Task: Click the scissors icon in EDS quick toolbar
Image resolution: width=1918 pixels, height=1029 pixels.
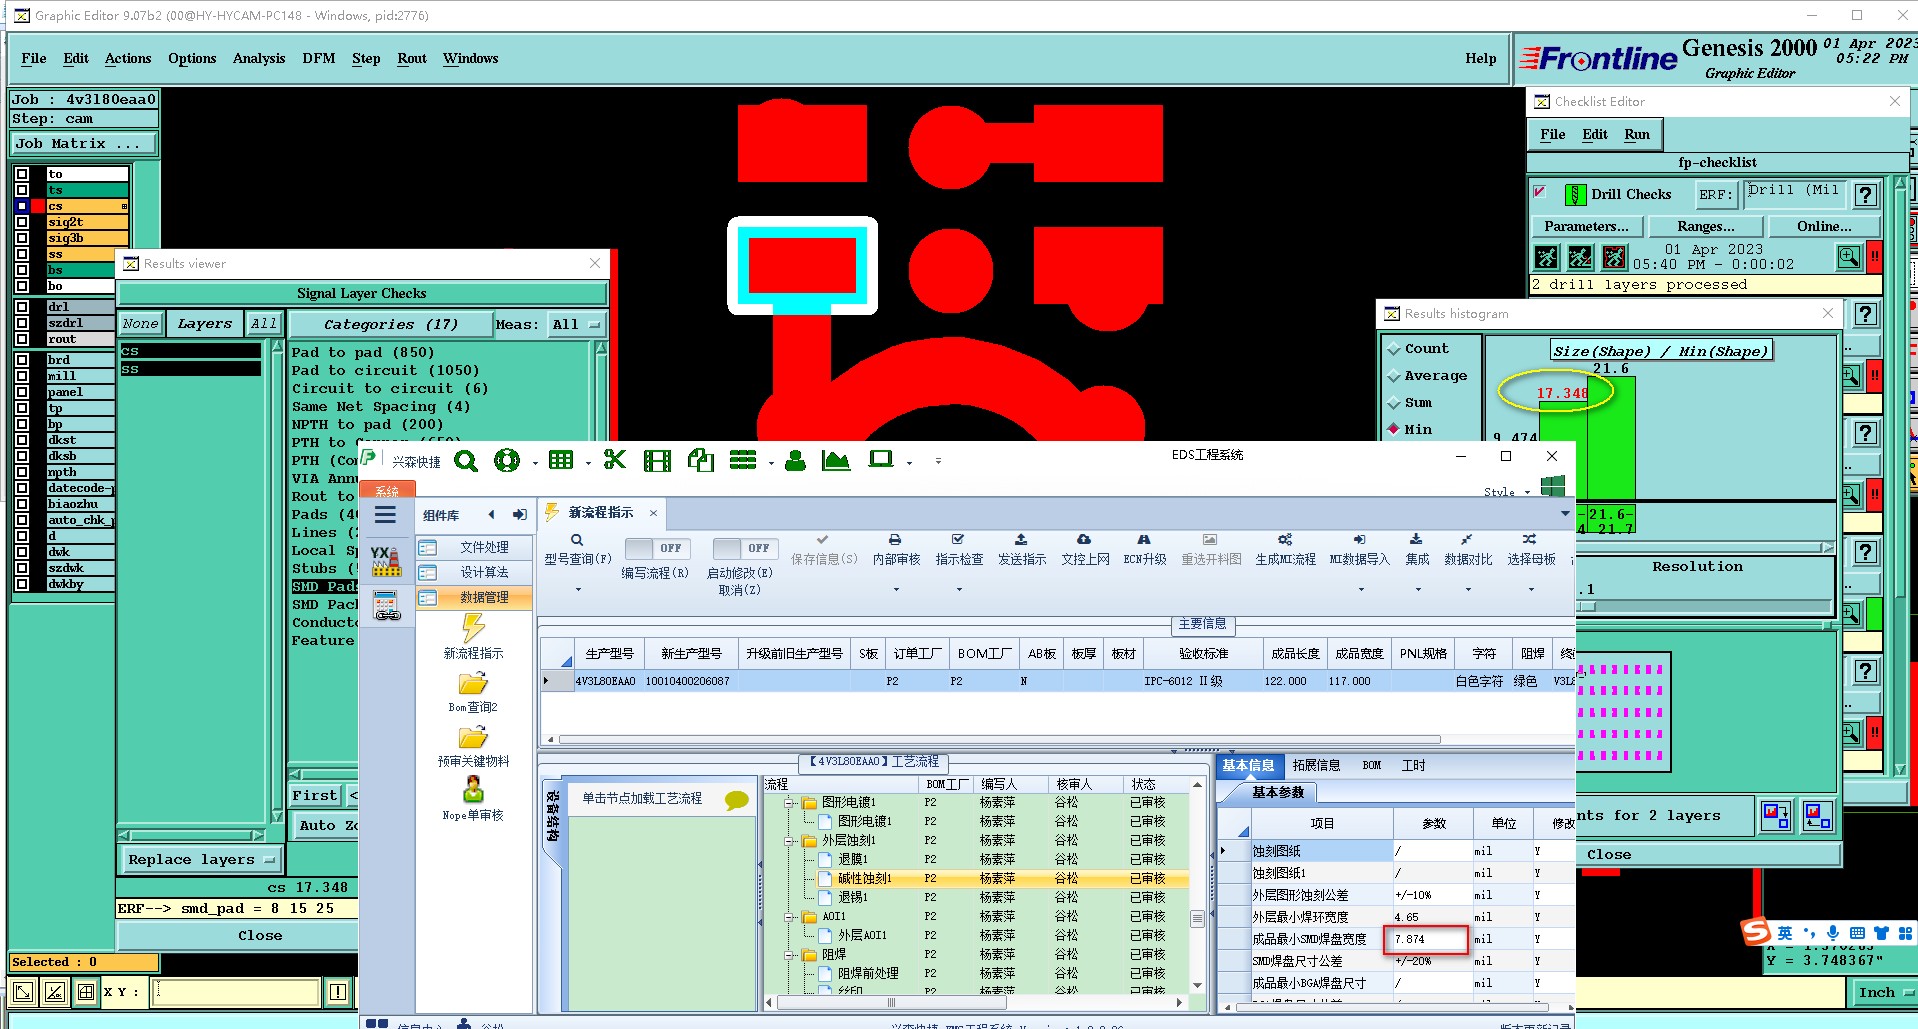Action: pyautogui.click(x=615, y=460)
